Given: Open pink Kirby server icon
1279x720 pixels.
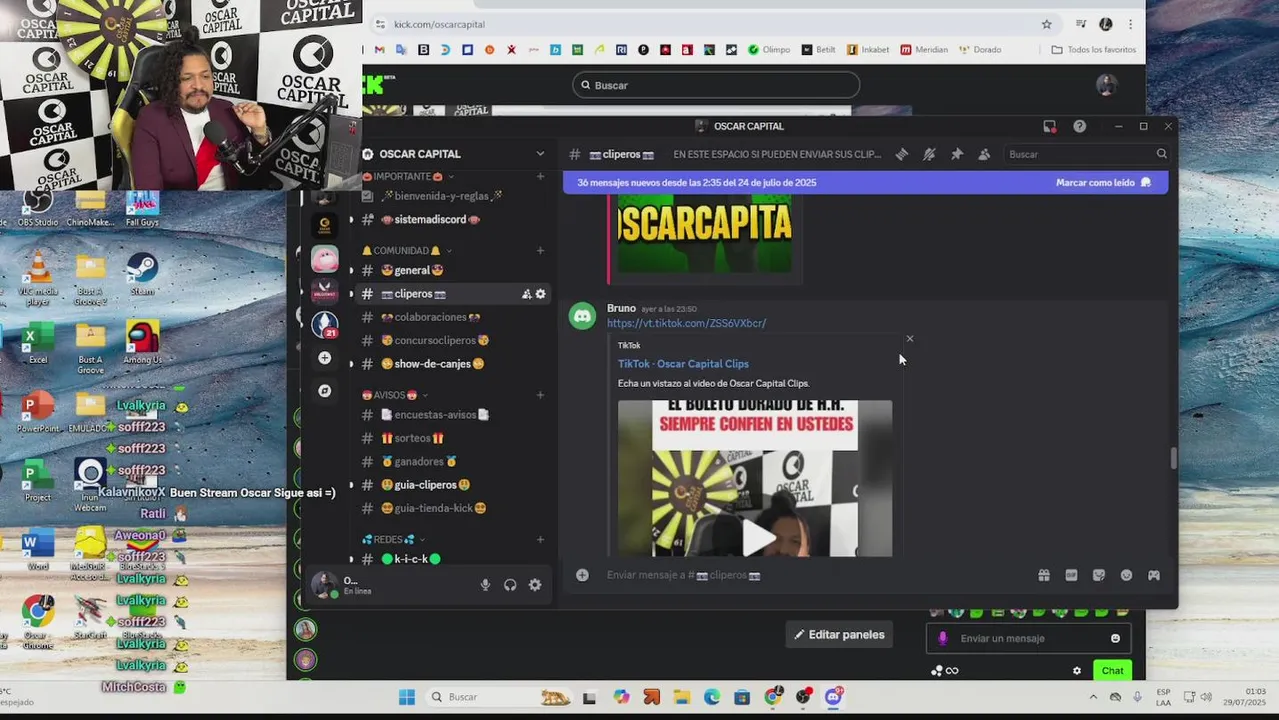Looking at the screenshot, I should click(x=324, y=258).
